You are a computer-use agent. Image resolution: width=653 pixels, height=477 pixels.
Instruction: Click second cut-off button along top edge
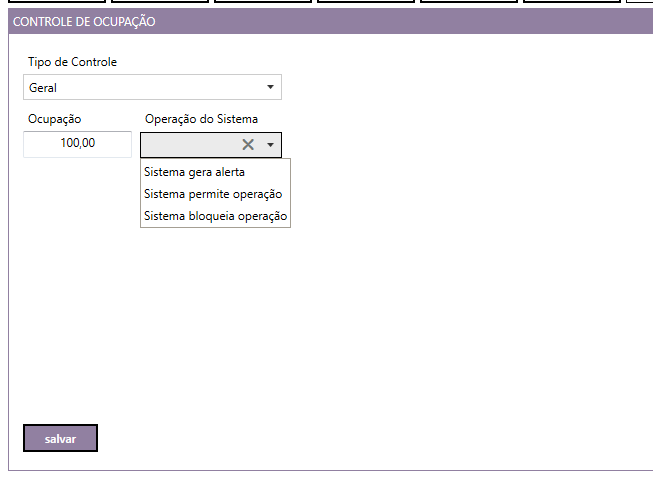click(160, 2)
